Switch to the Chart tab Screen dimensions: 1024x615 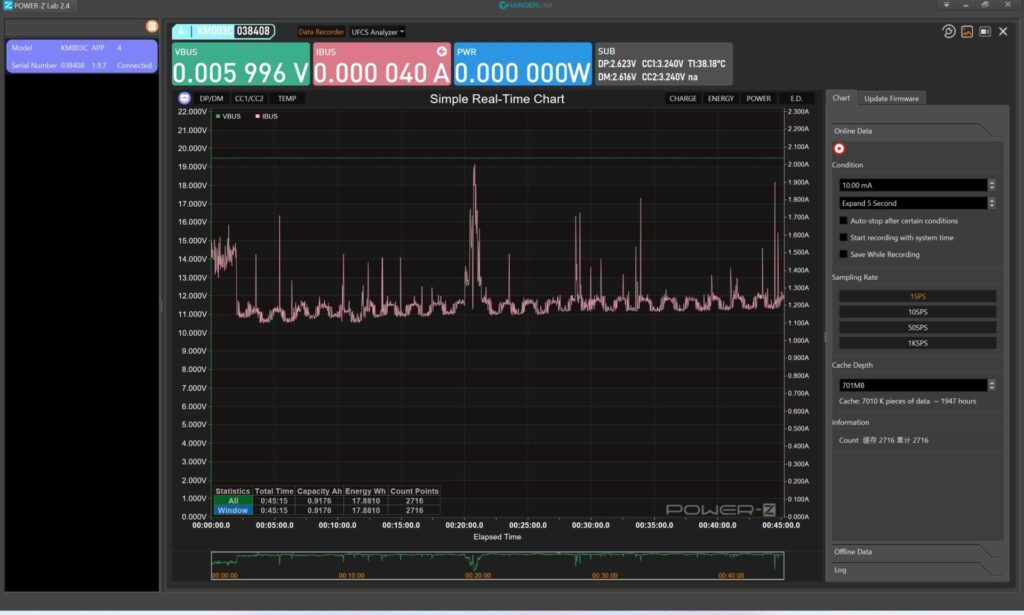tap(841, 98)
